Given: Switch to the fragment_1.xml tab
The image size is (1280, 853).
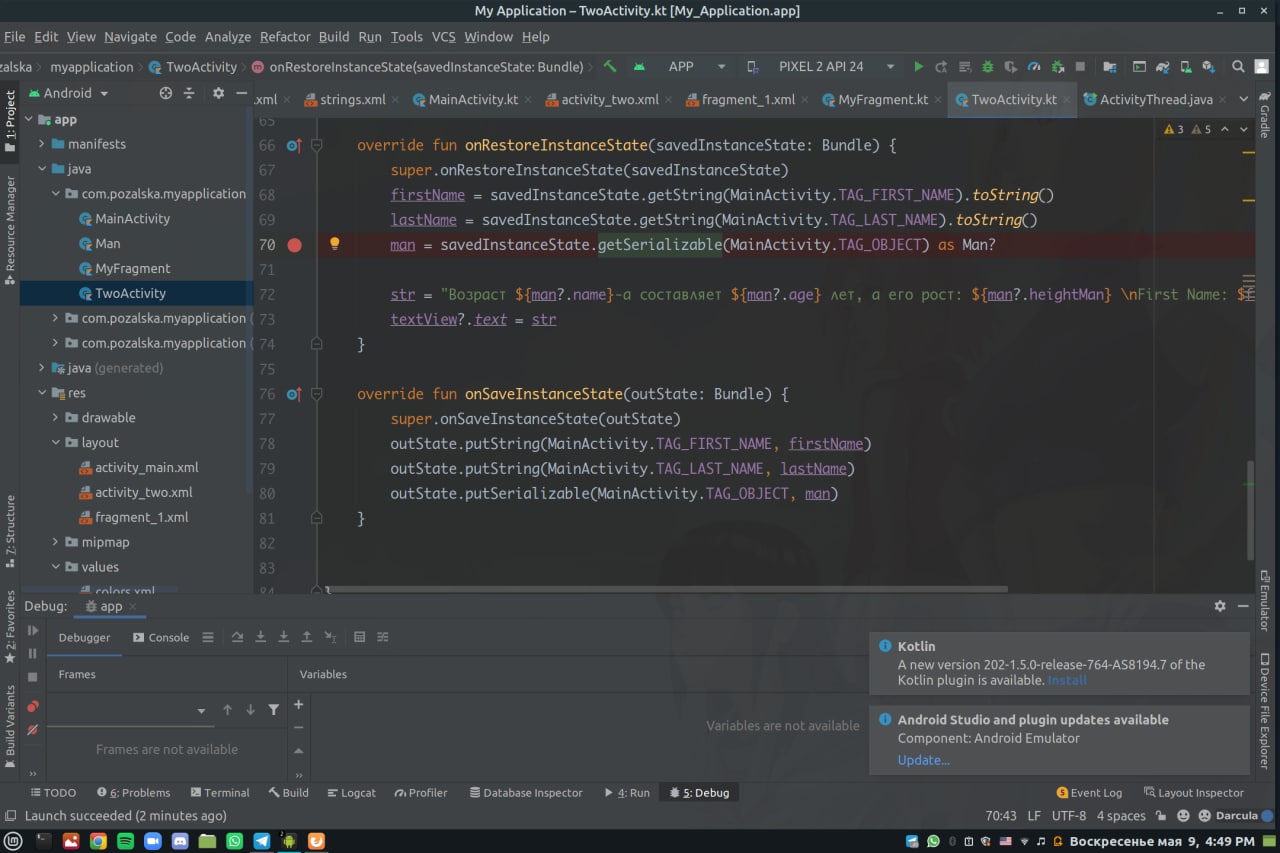Looking at the screenshot, I should (x=748, y=100).
